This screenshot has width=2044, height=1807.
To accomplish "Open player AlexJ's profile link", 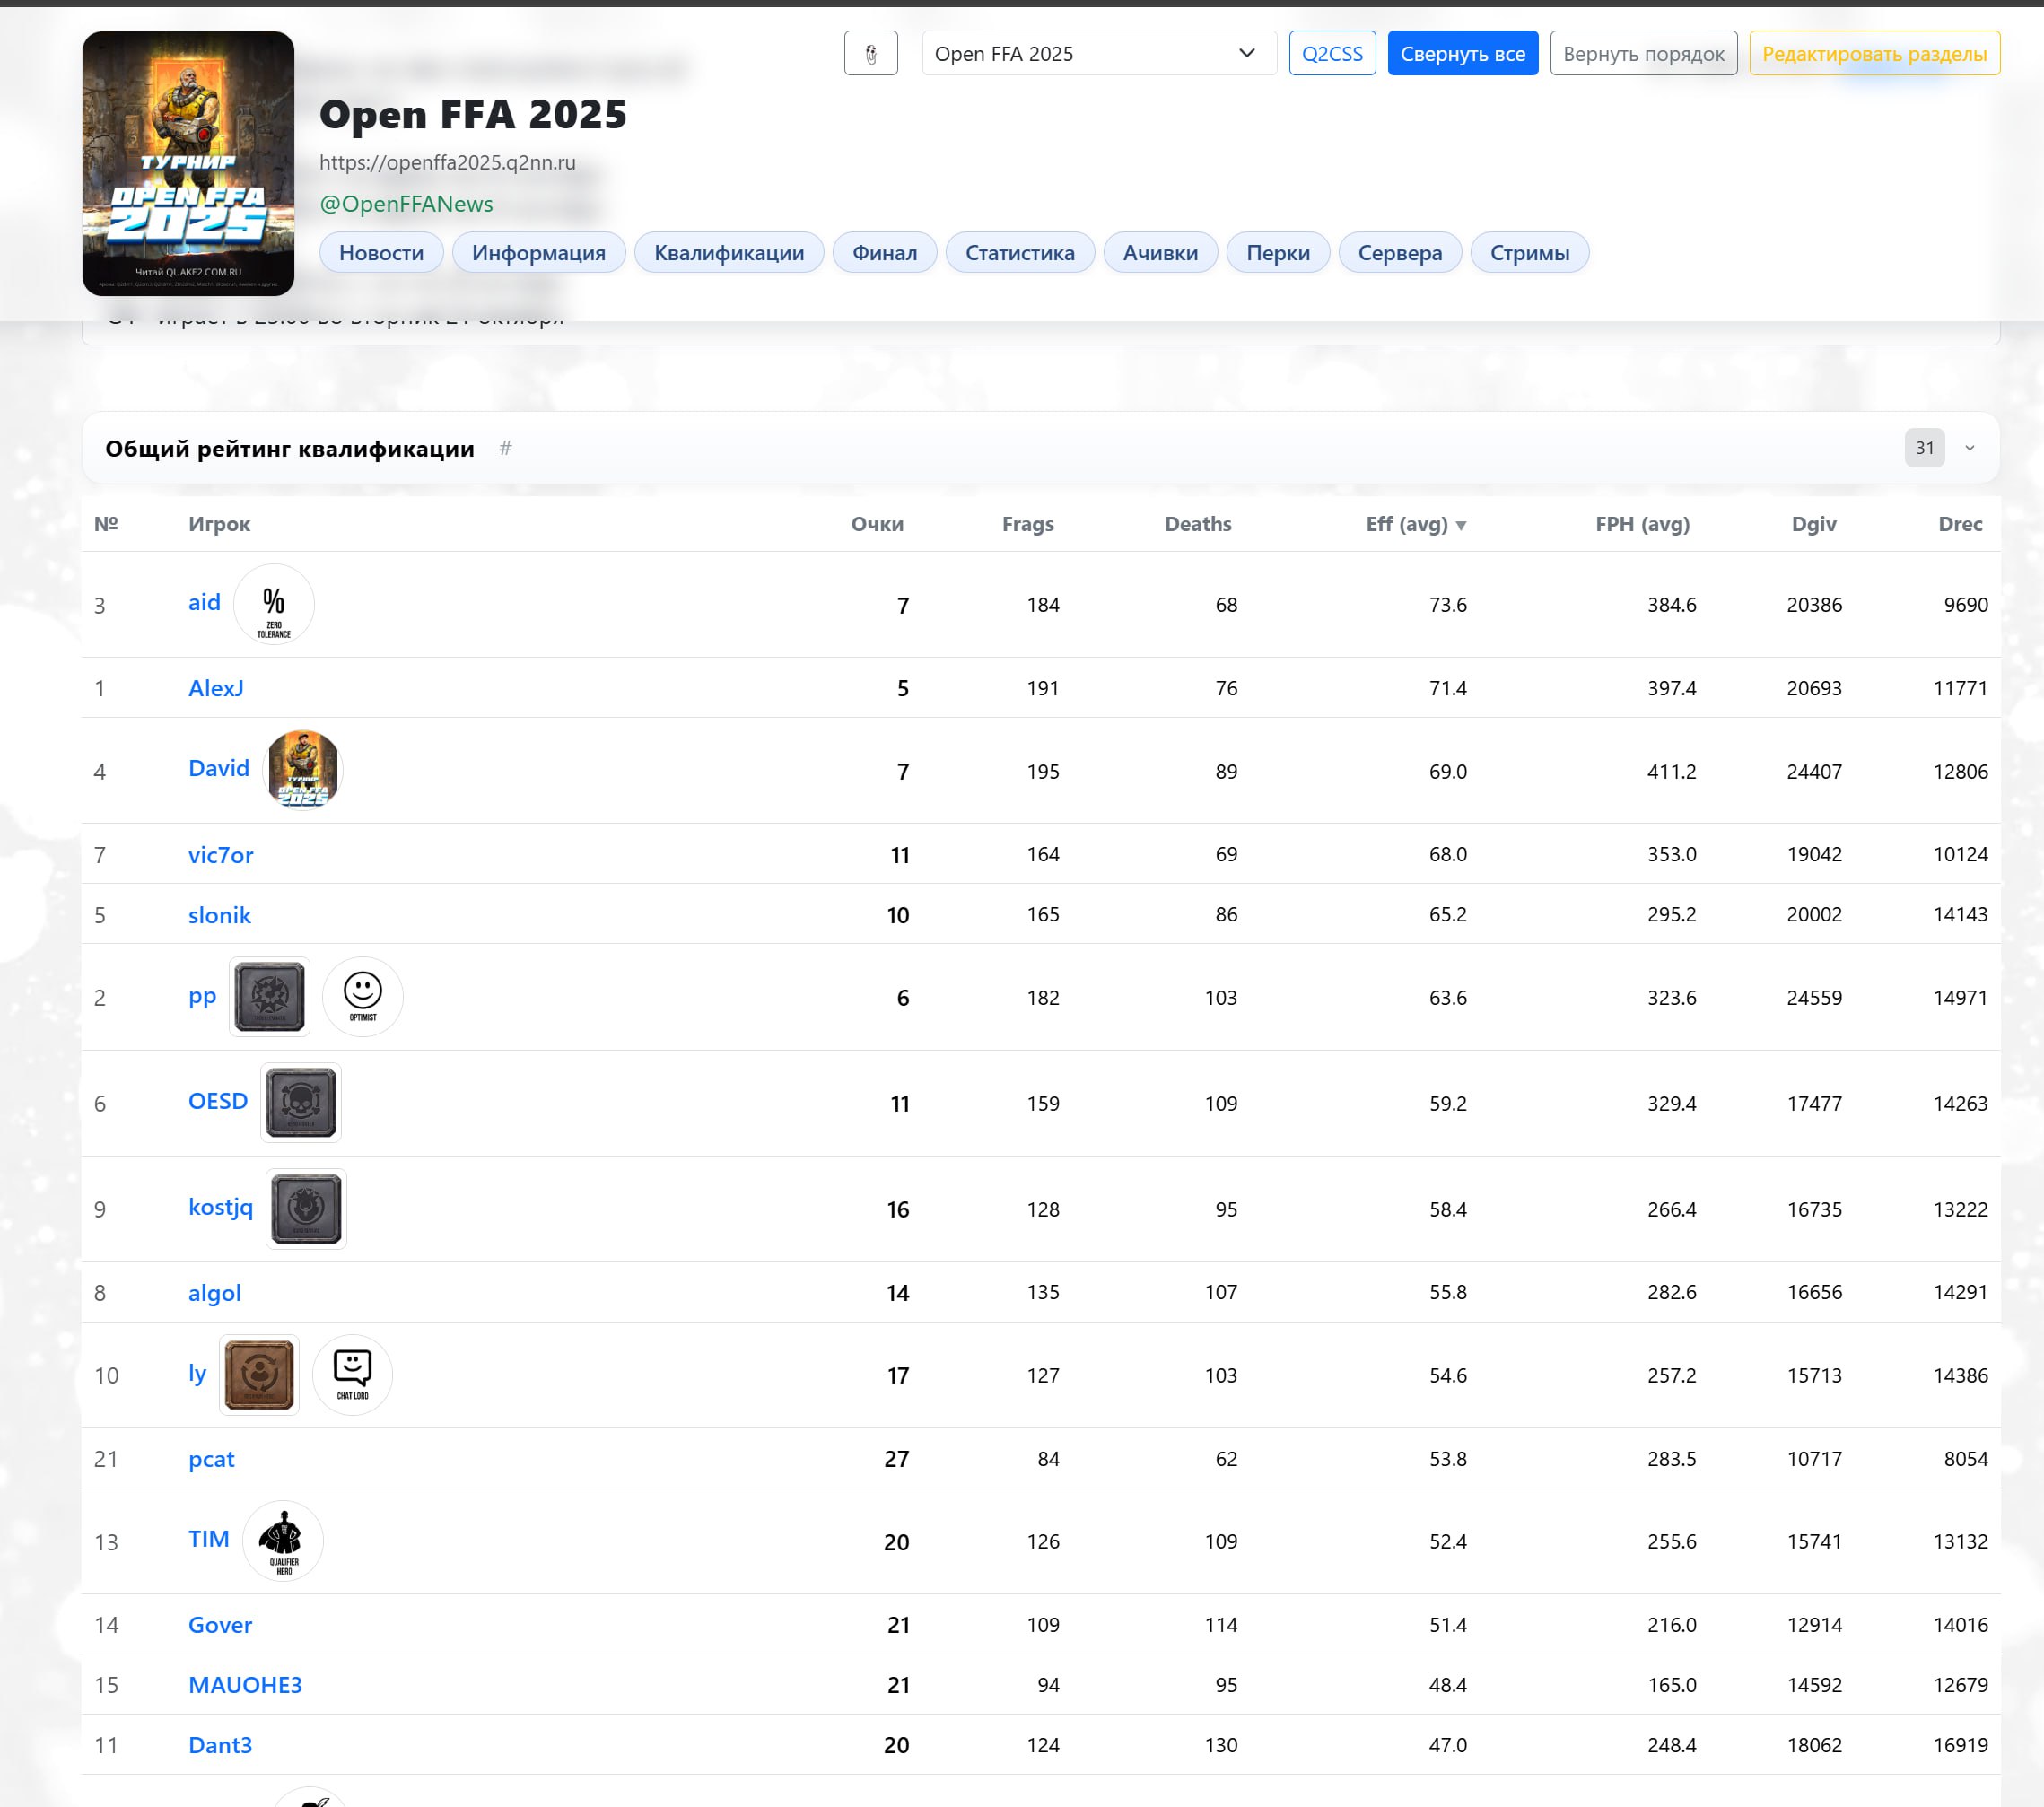I will coord(215,688).
